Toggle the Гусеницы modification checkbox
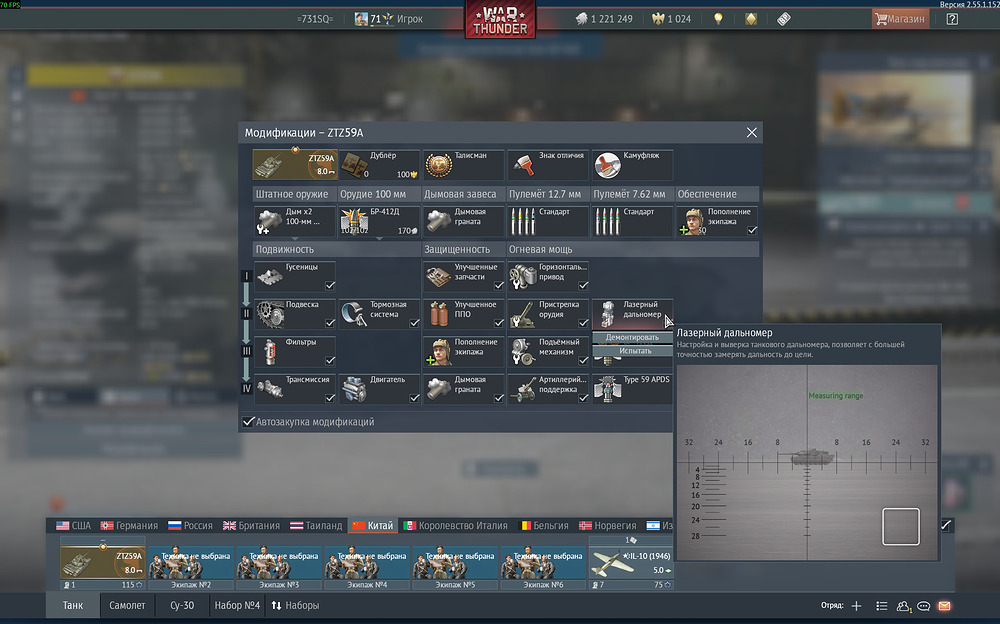 click(x=330, y=285)
